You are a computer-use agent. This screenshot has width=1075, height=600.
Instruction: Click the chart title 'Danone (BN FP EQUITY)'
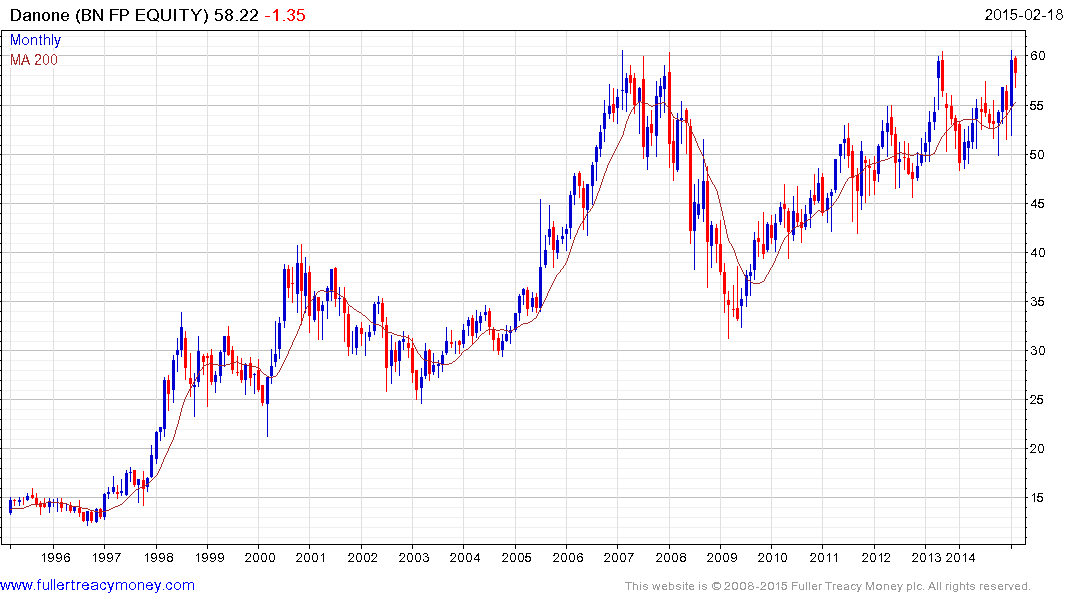[109, 15]
